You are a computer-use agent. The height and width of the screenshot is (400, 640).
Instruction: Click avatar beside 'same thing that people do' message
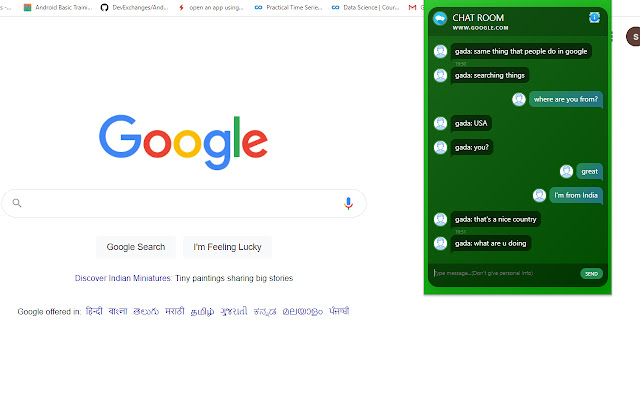[440, 51]
